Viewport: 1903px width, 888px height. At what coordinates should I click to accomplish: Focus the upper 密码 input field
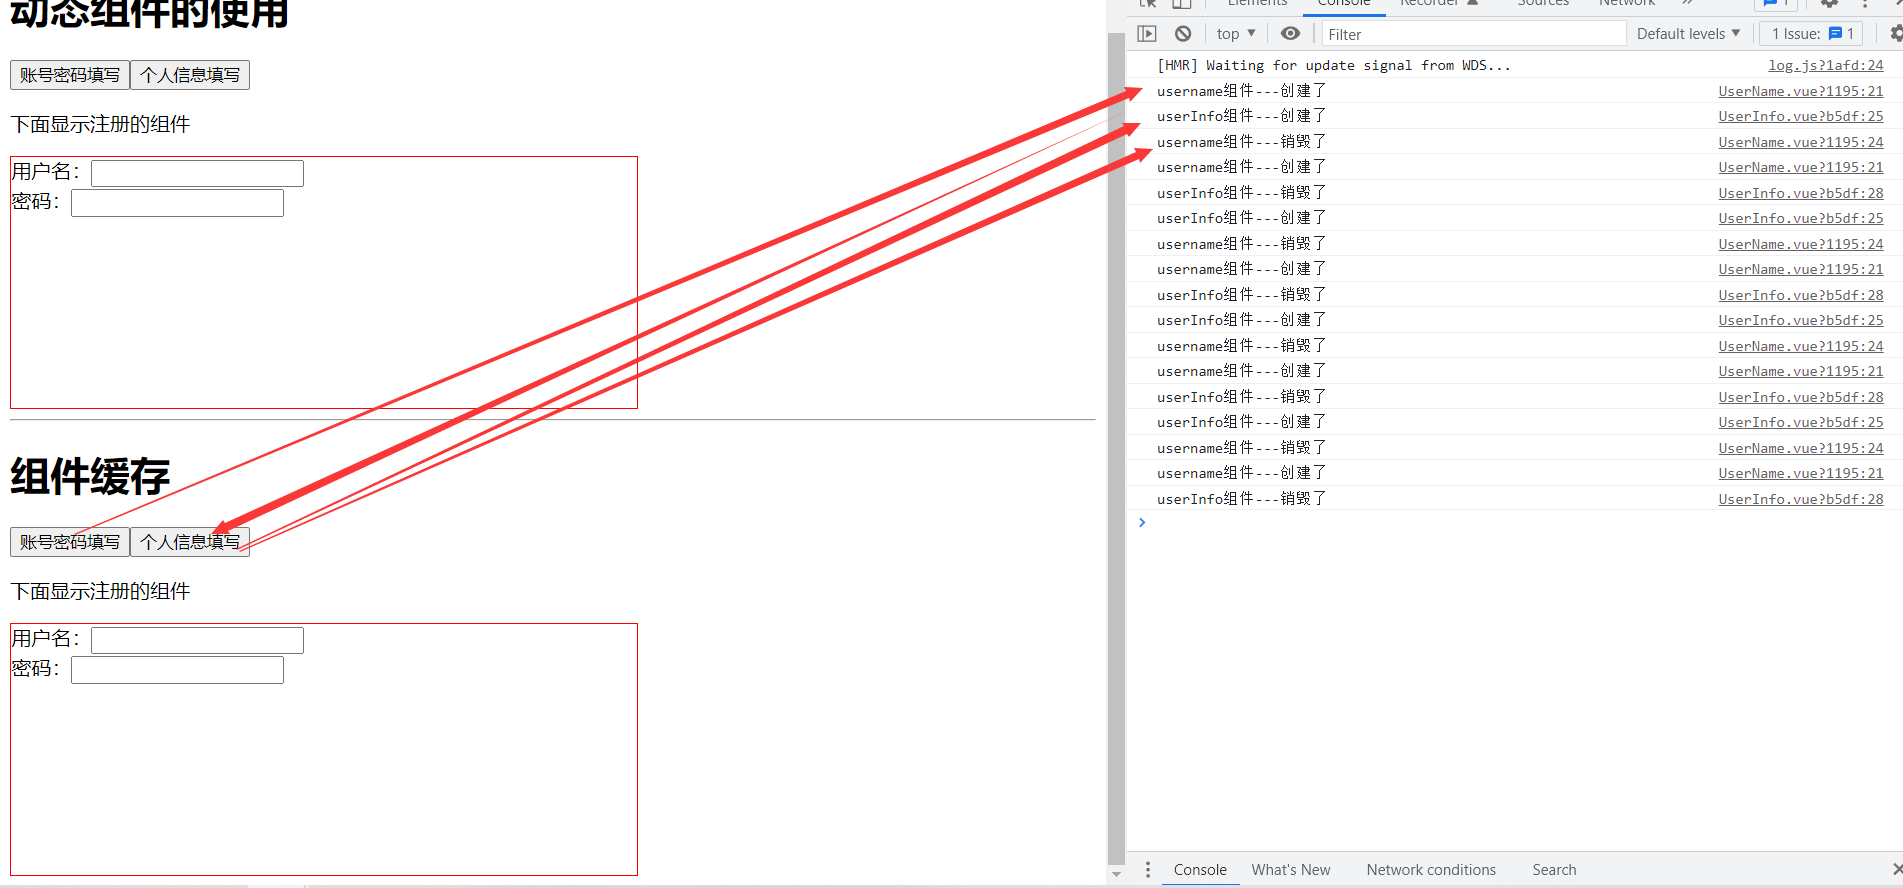[x=177, y=203]
